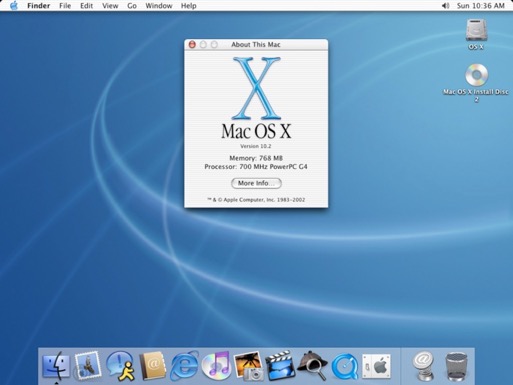Open the Help menu
This screenshot has width=513, height=385.
click(189, 6)
